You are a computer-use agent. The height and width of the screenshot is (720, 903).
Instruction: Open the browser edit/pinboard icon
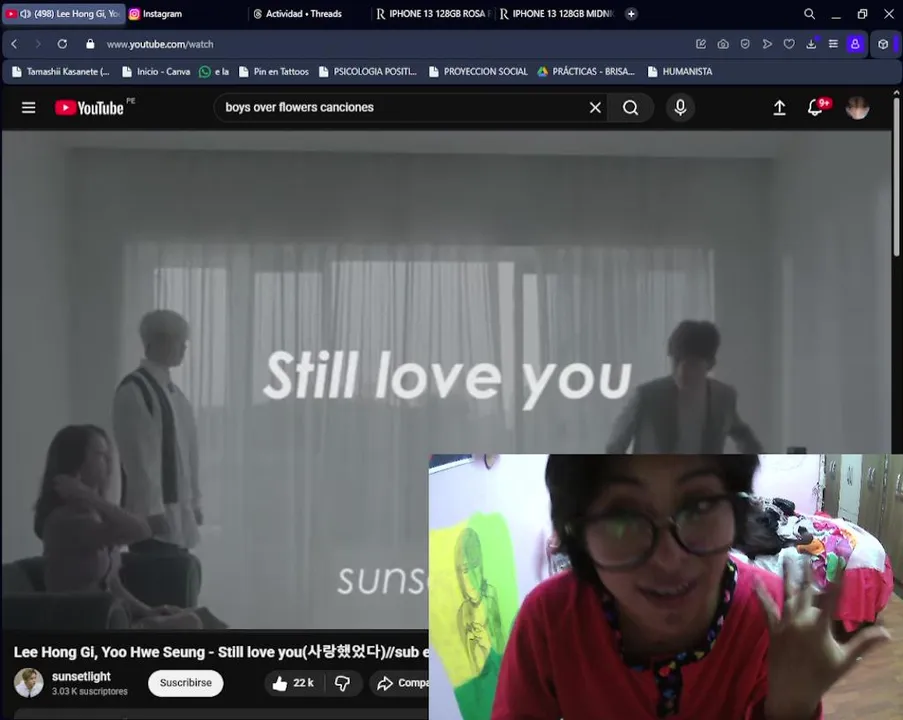(701, 44)
